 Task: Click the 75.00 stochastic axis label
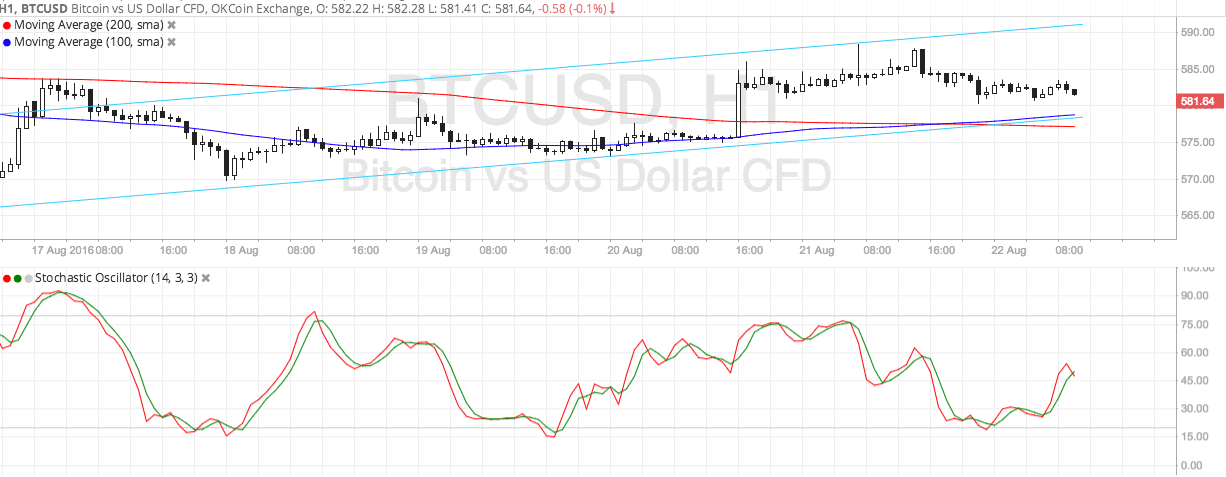(x=1196, y=324)
